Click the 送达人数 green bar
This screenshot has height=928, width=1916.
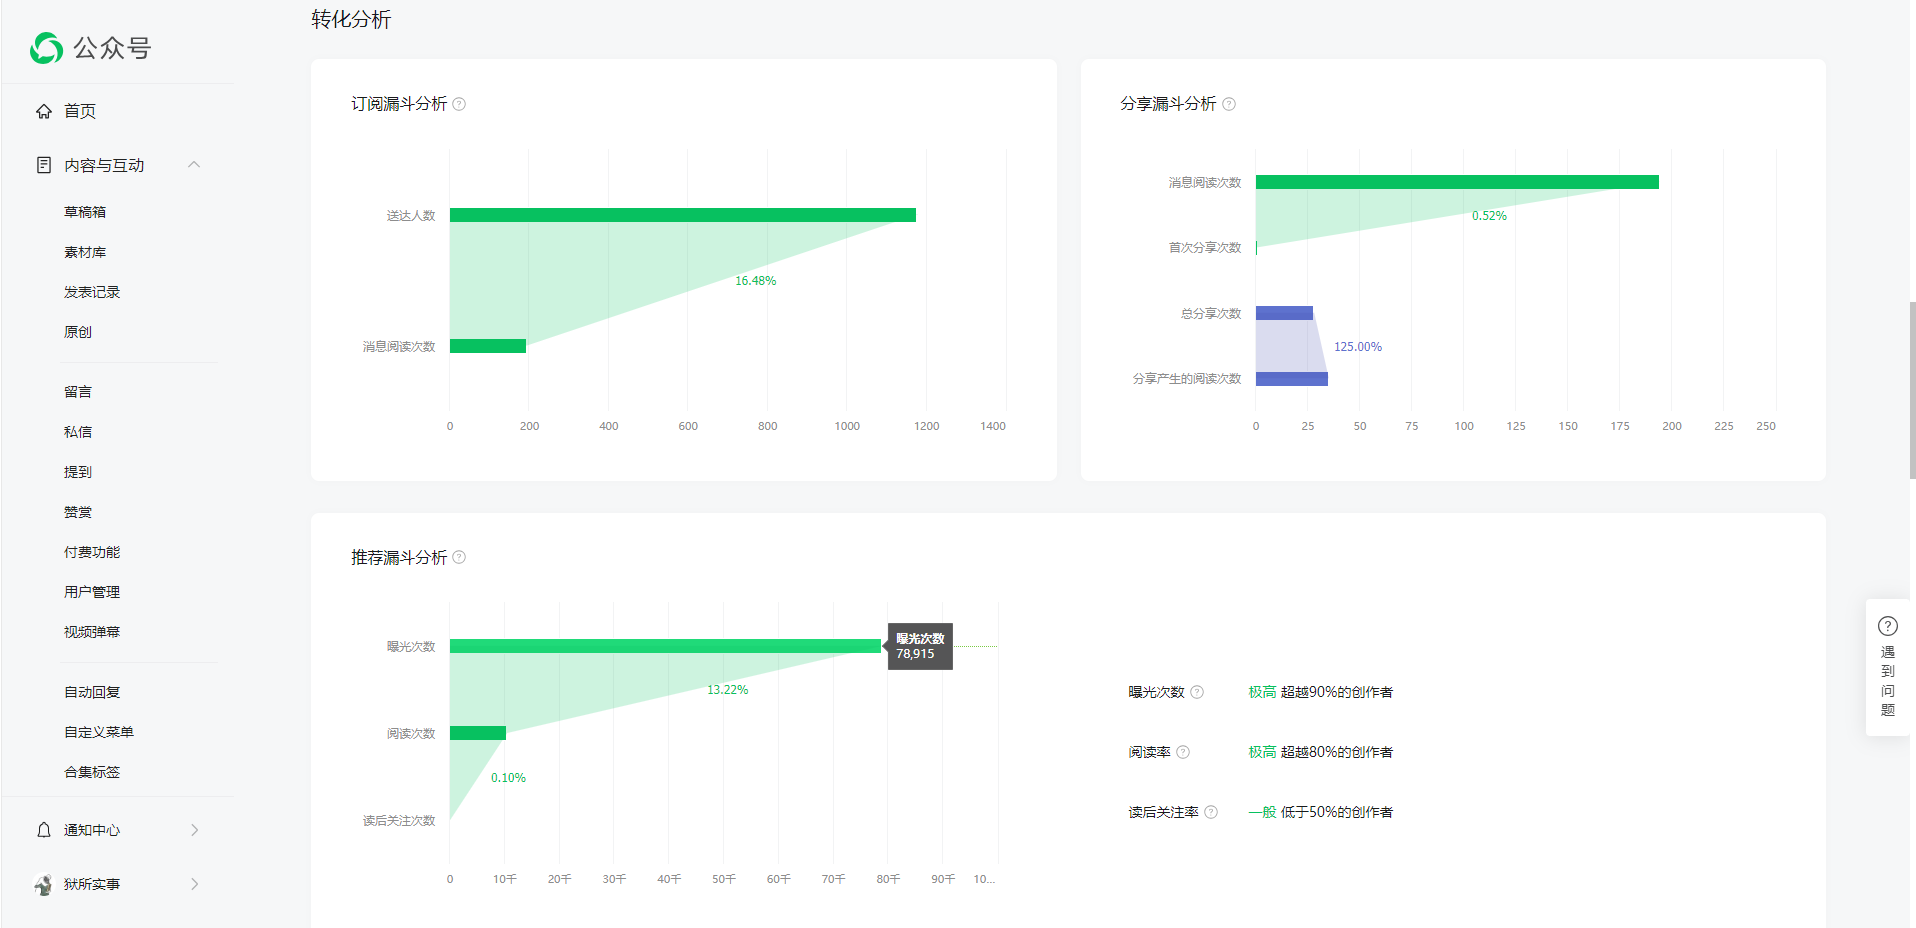pos(683,215)
